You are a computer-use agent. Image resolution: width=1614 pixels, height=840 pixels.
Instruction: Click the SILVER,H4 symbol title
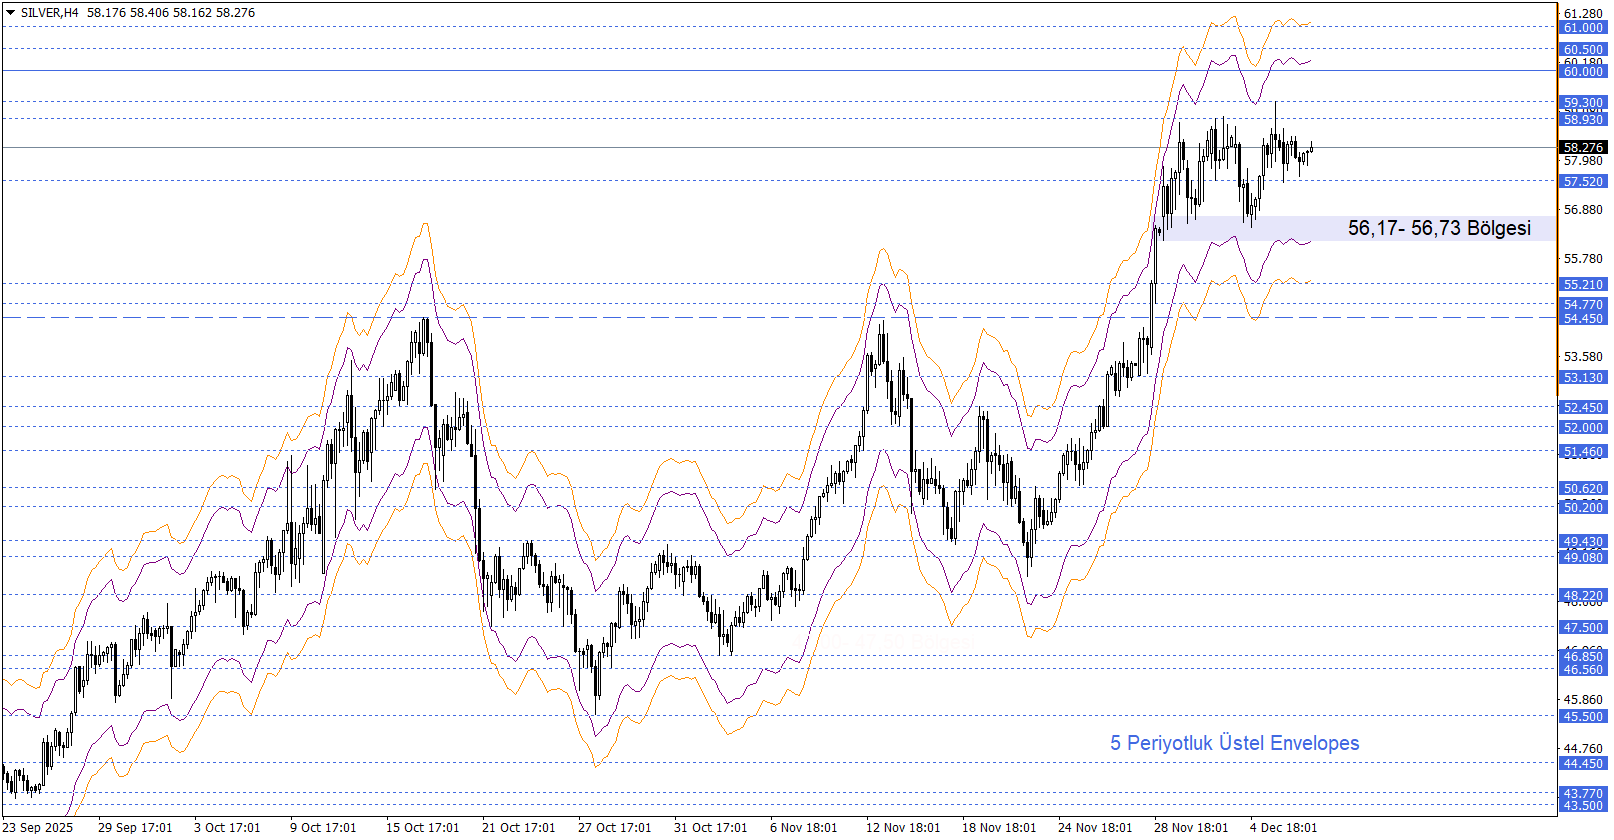tap(49, 13)
